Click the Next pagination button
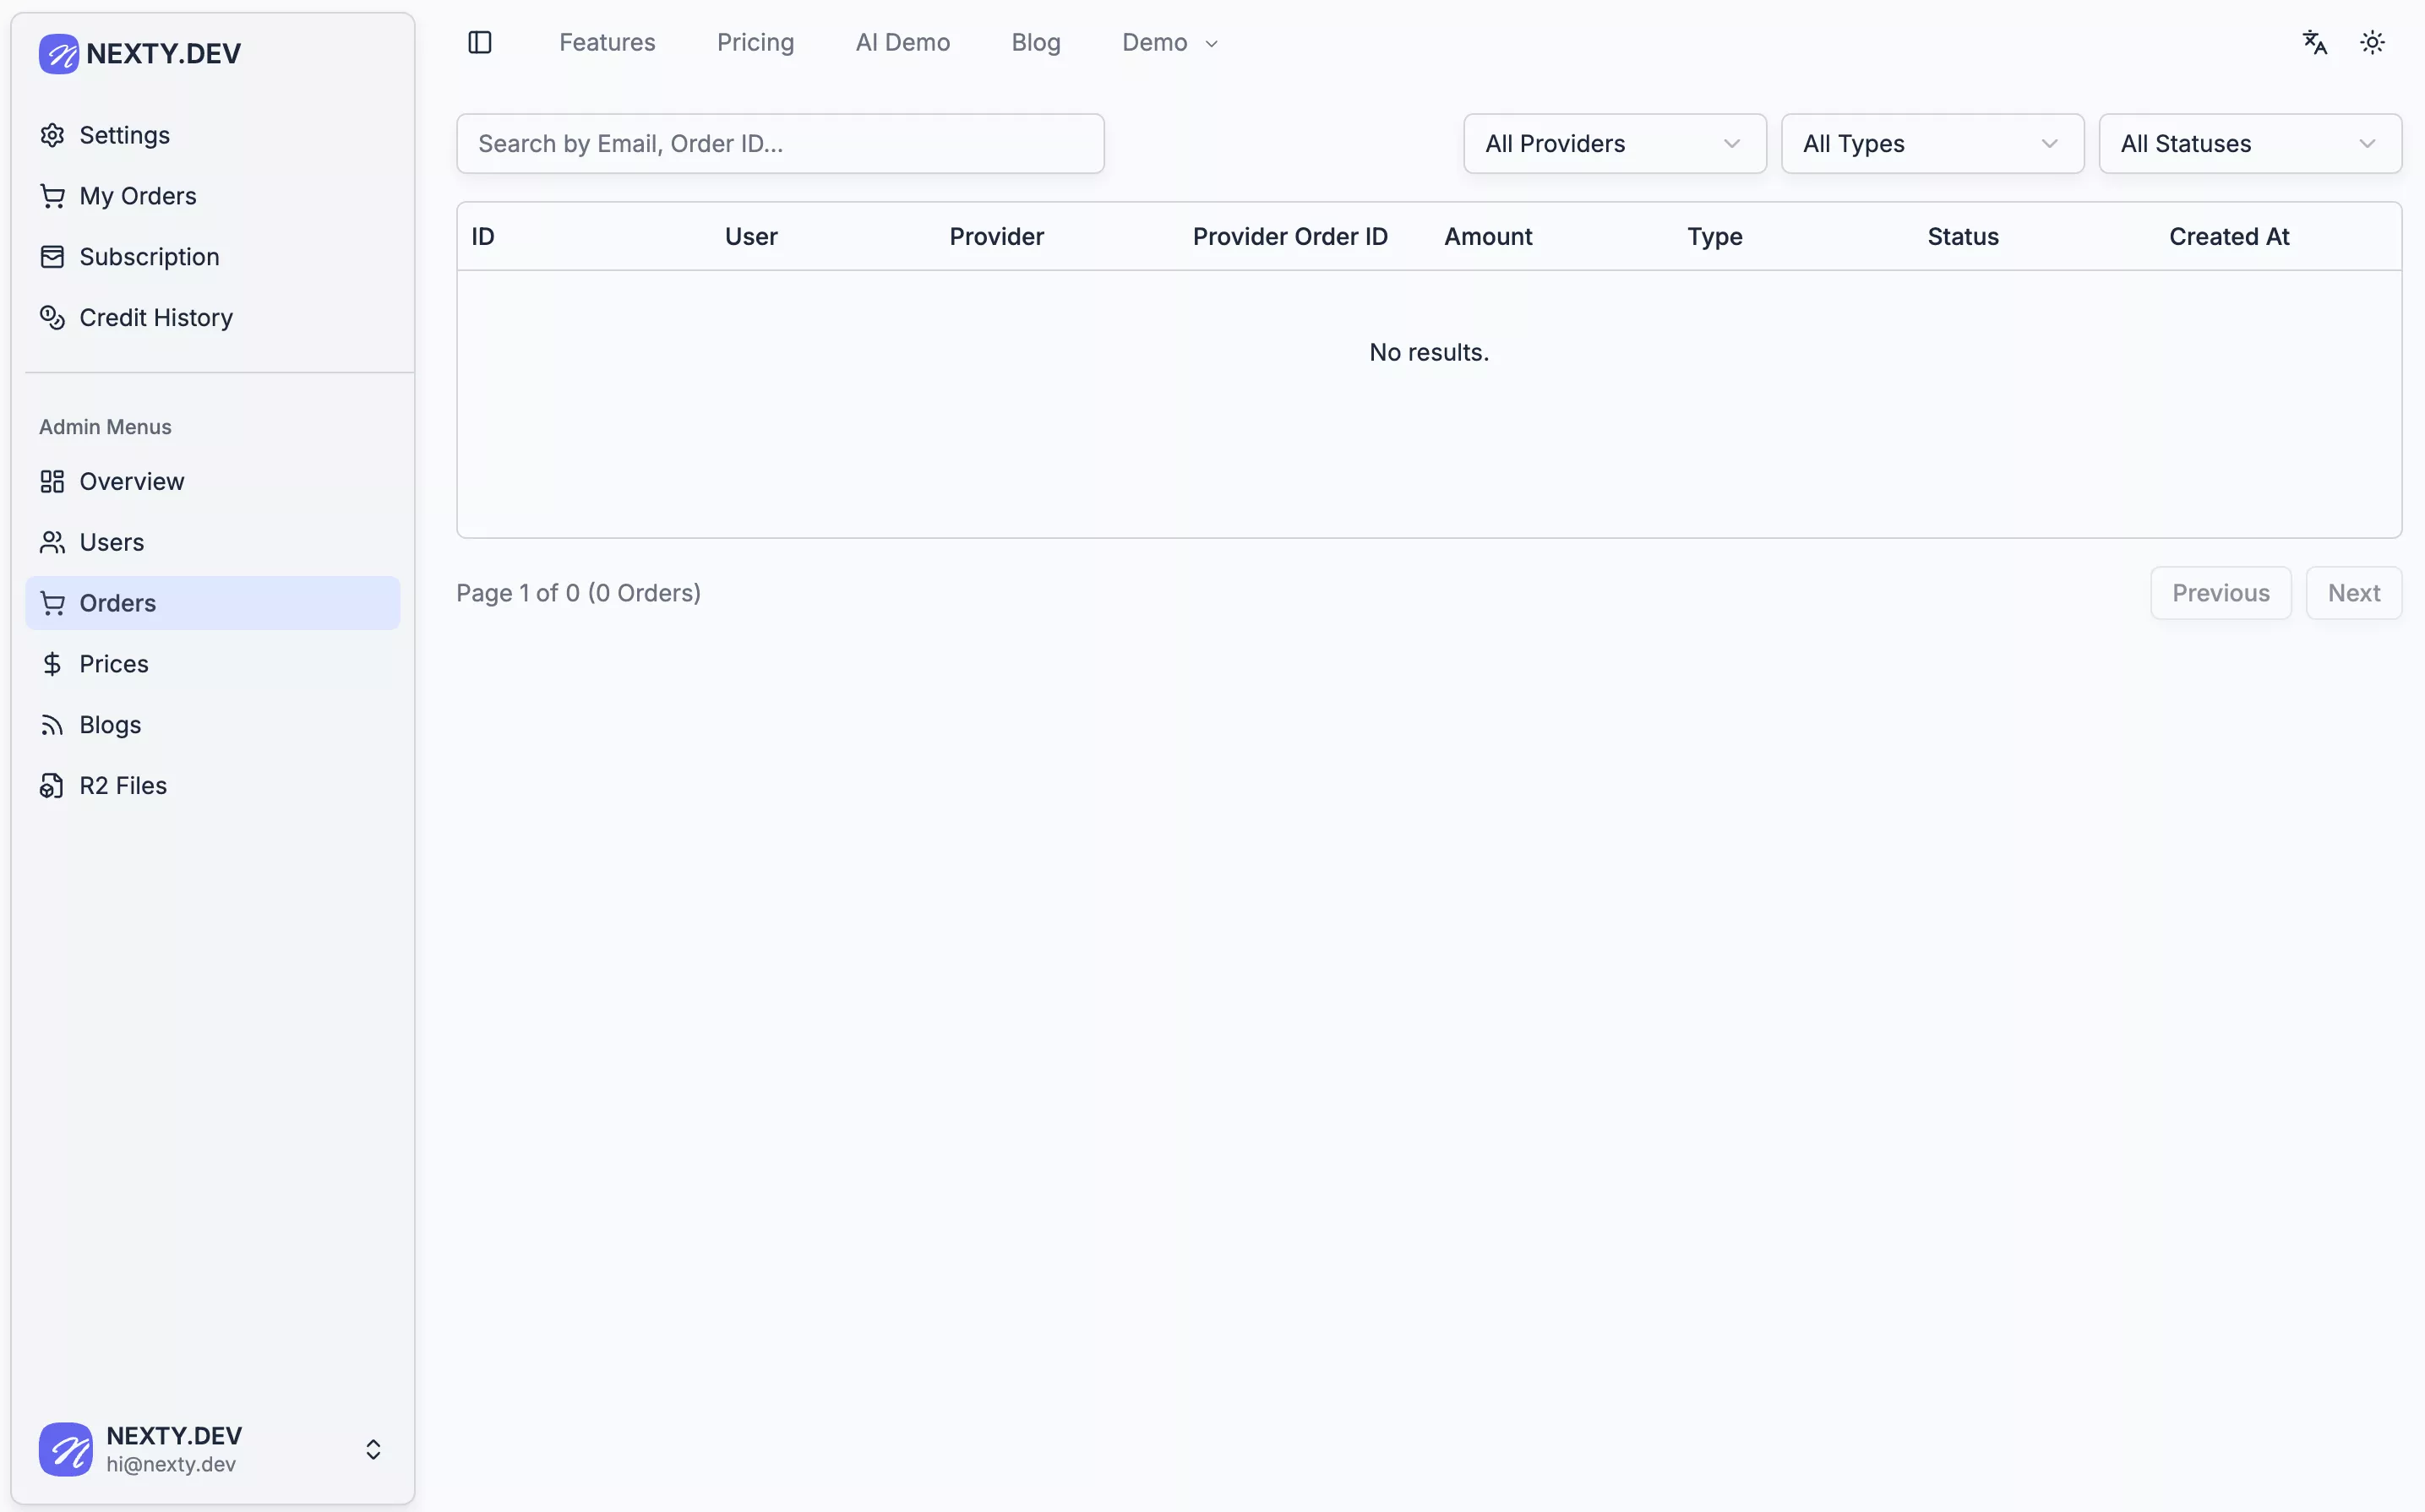The width and height of the screenshot is (2425, 1512). 2352,593
